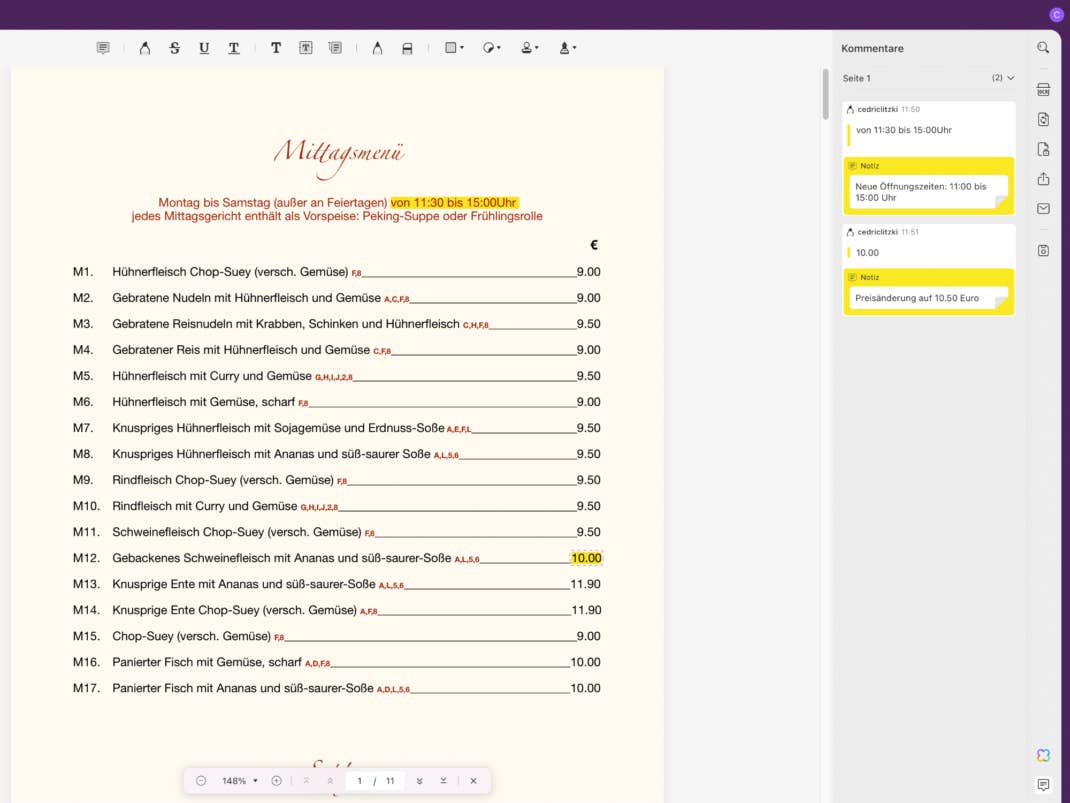Open the stamp tool dropdown
This screenshot has width=1070, height=803.
pos(529,48)
